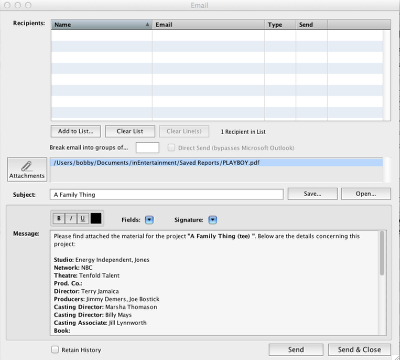Click Casting Director: Marsha Thomason line
This screenshot has height=360, width=400.
pyautogui.click(x=105, y=307)
